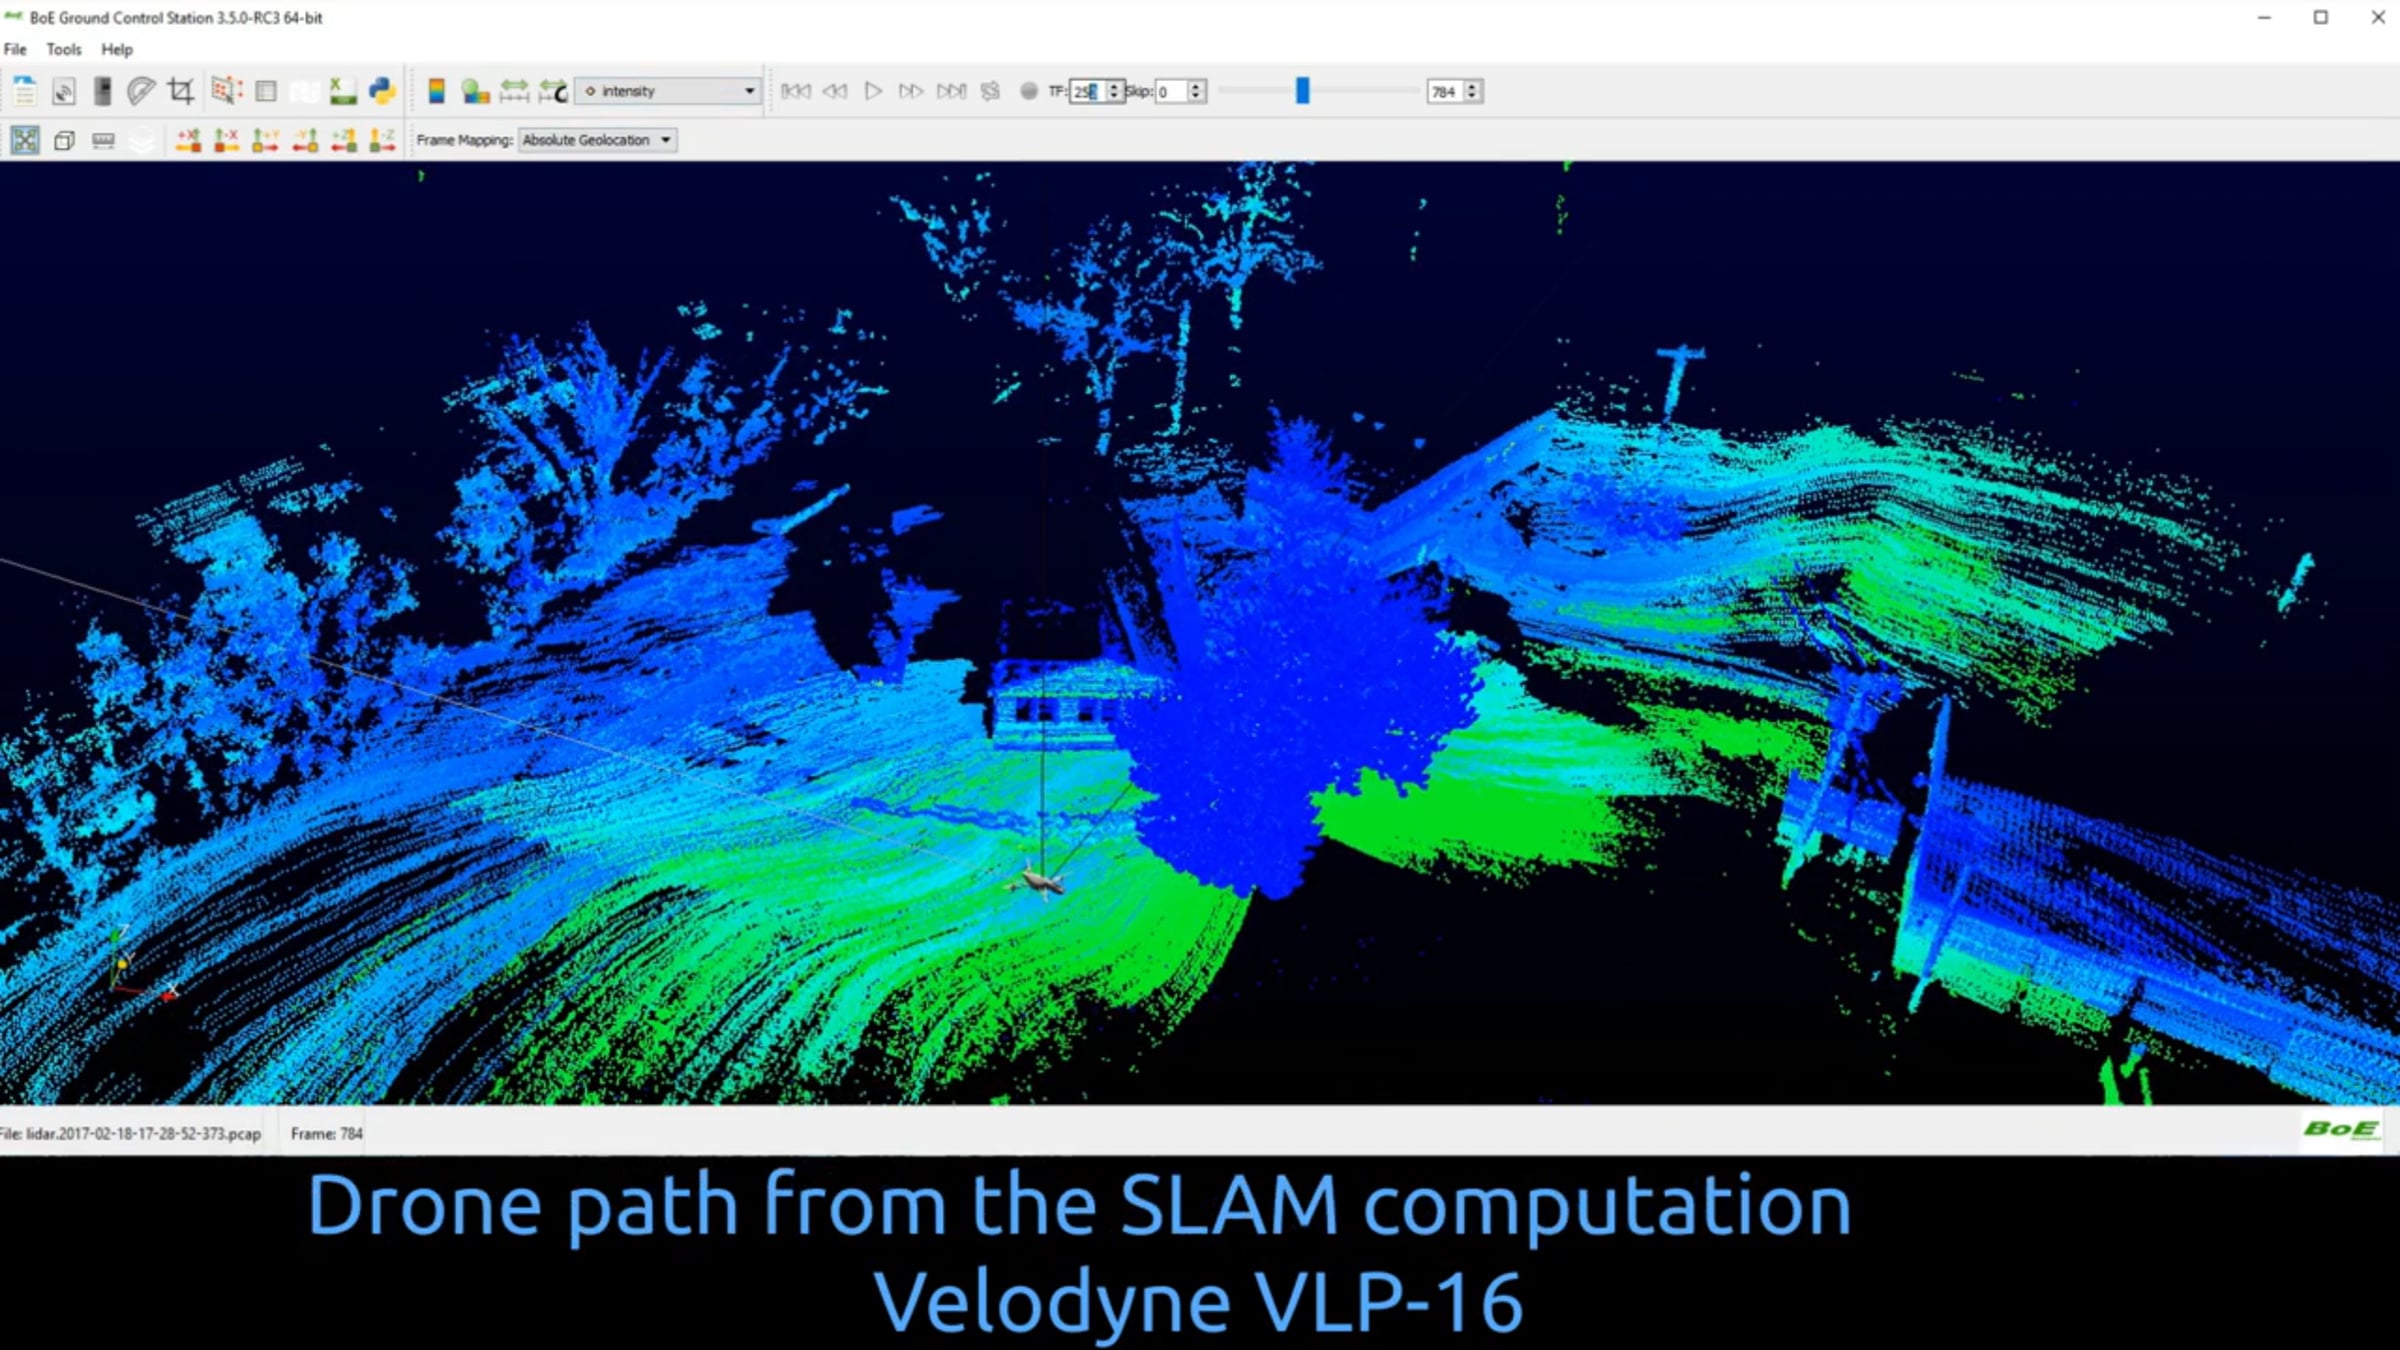
Task: Click the rainbow color map icon
Action: coord(436,91)
